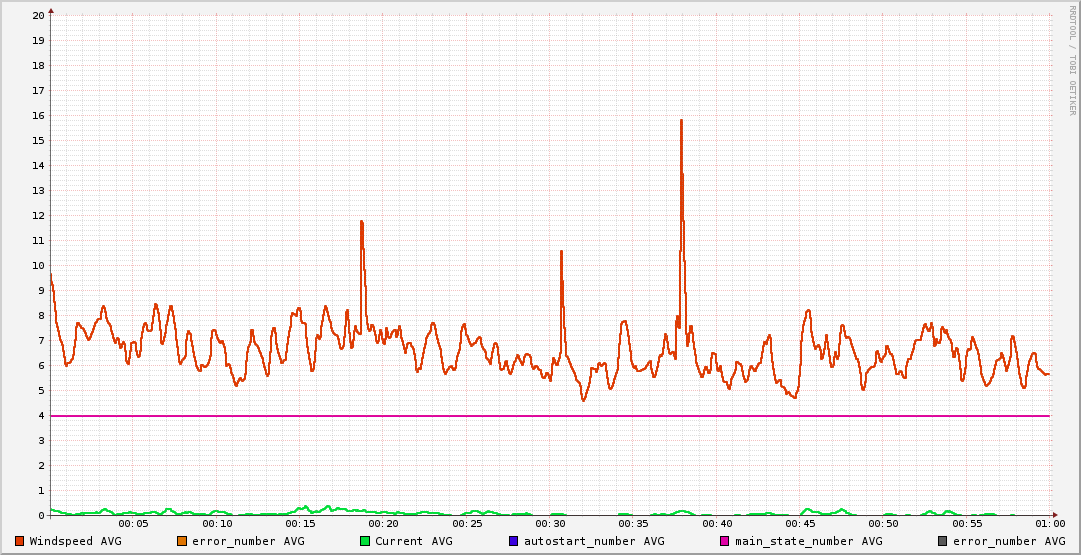Image resolution: width=1081 pixels, height=555 pixels.
Task: Select the magenta main_state_number legend swatch
Action: click(x=725, y=541)
